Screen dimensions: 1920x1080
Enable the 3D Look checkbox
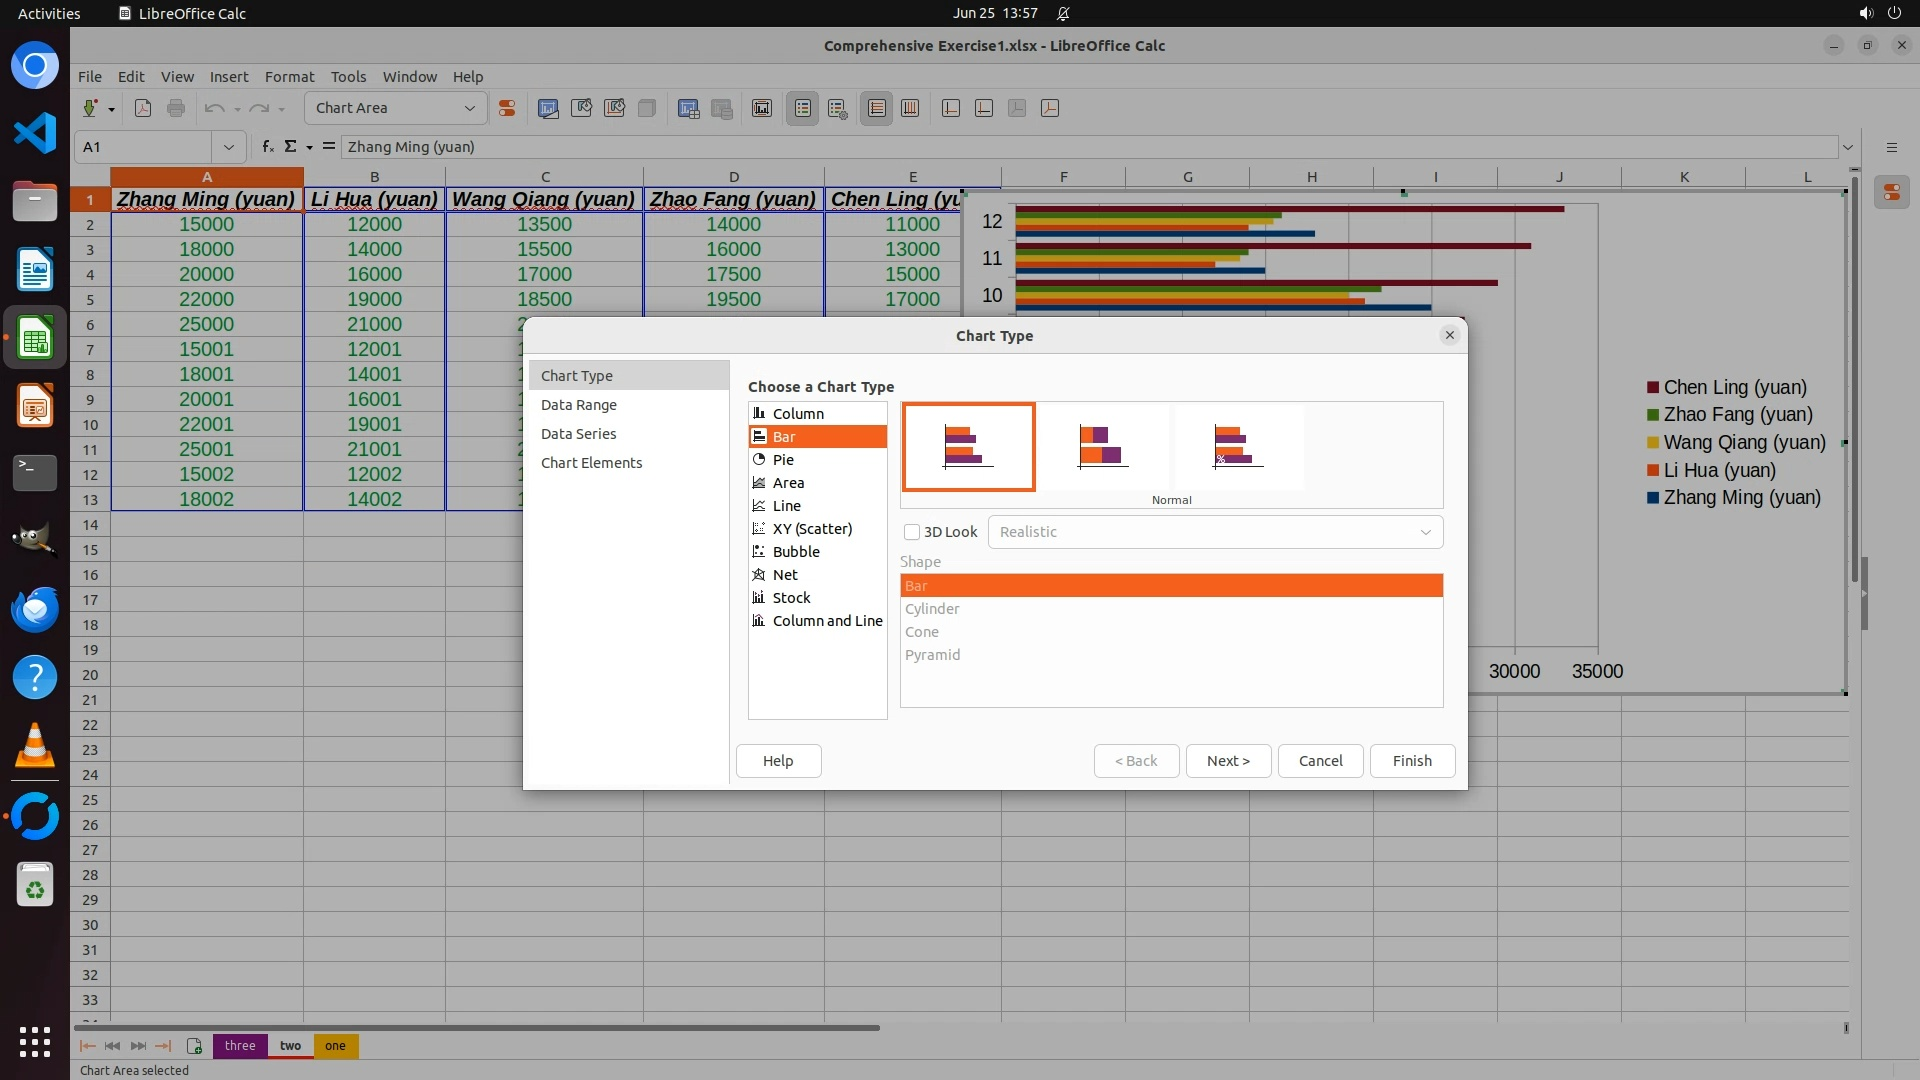point(912,532)
